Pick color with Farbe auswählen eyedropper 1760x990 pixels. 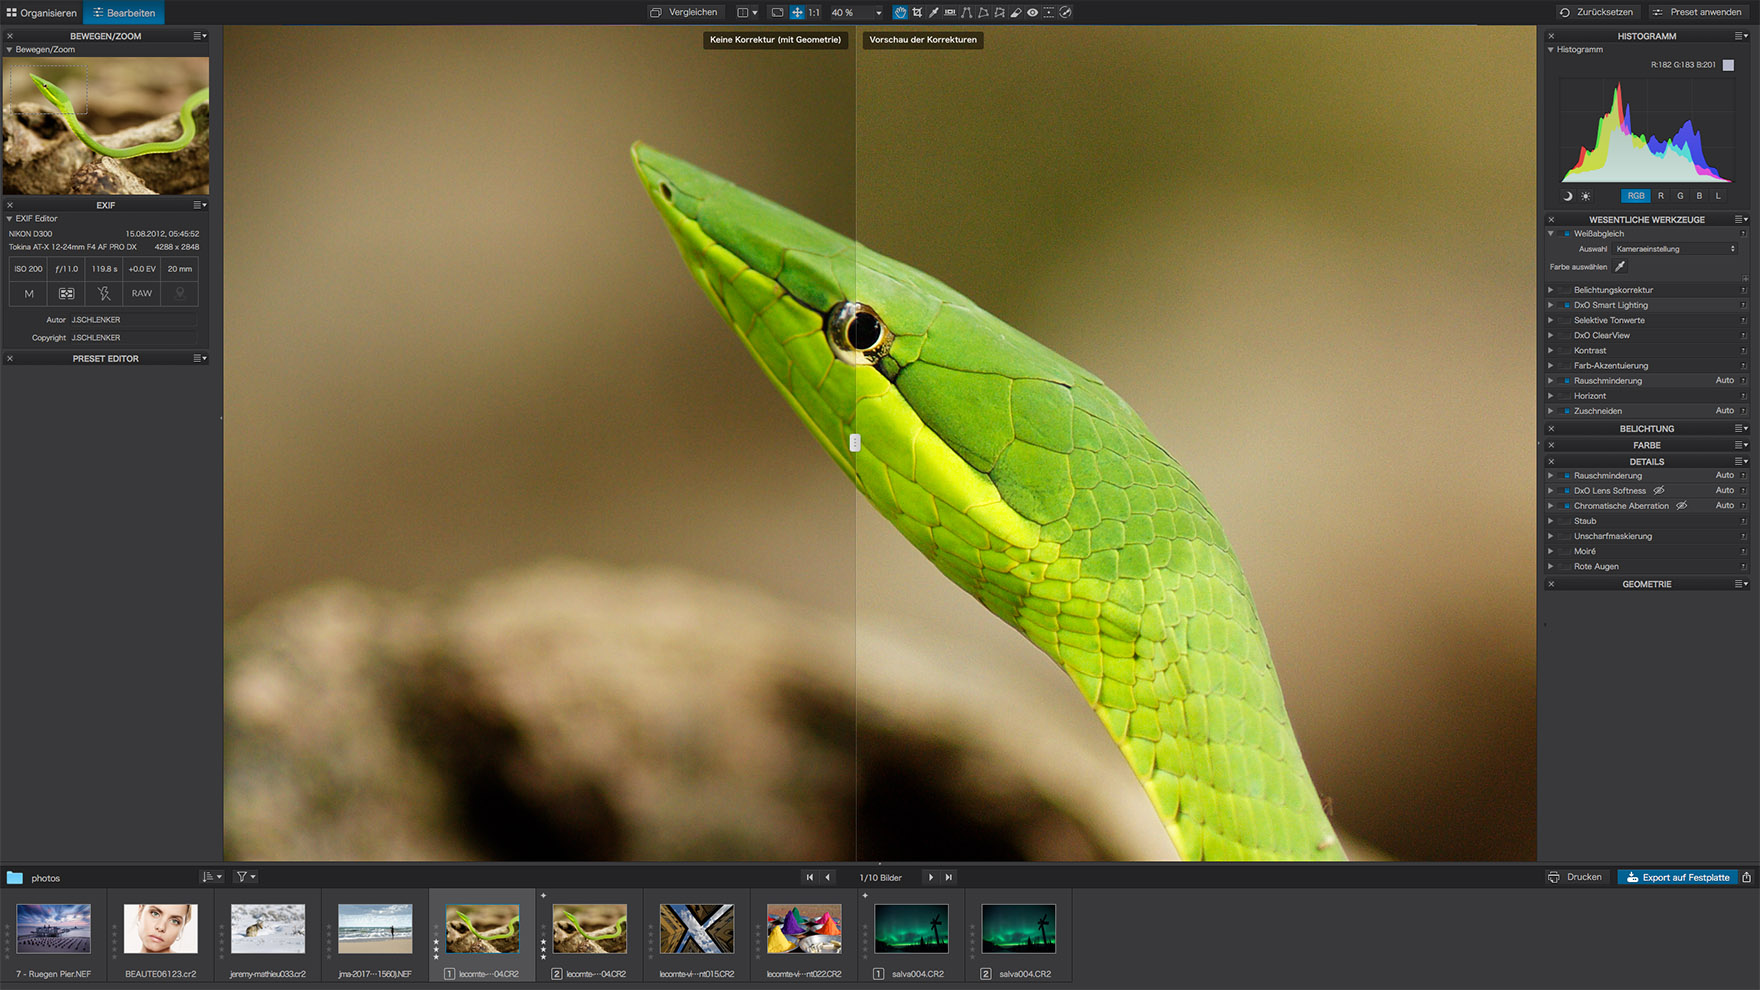pyautogui.click(x=1620, y=267)
